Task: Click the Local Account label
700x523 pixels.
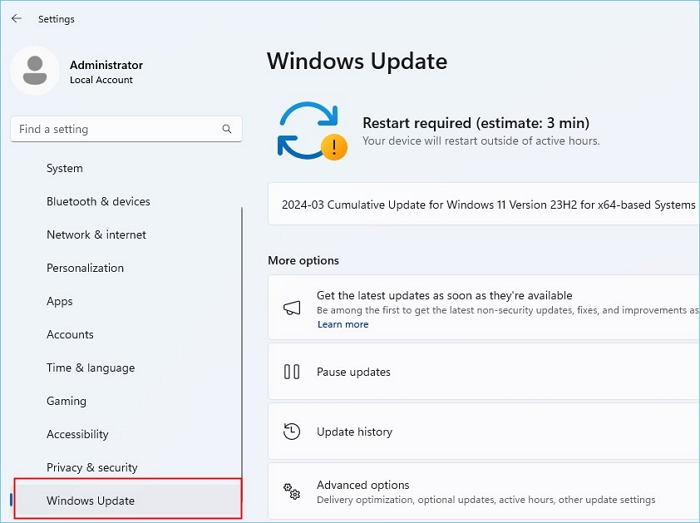Action: pos(101,80)
